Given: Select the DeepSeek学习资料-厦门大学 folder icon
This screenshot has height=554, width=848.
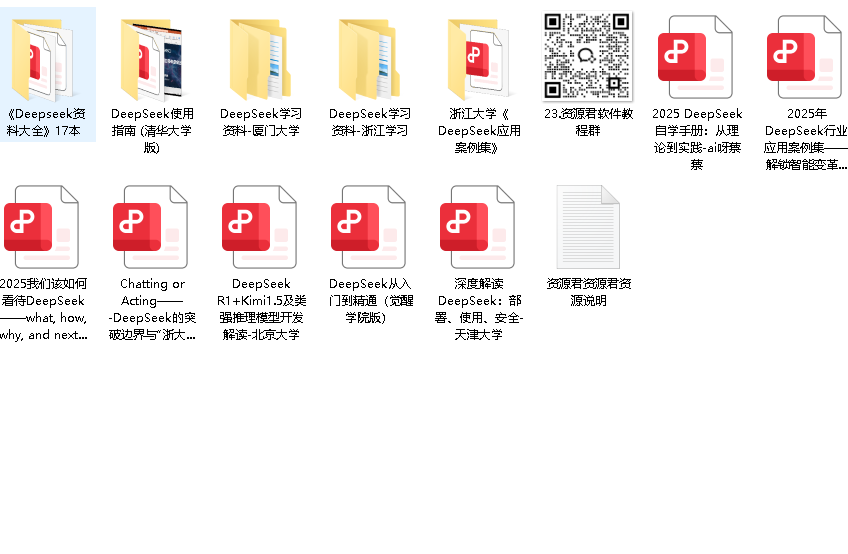Looking at the screenshot, I should pos(261,60).
